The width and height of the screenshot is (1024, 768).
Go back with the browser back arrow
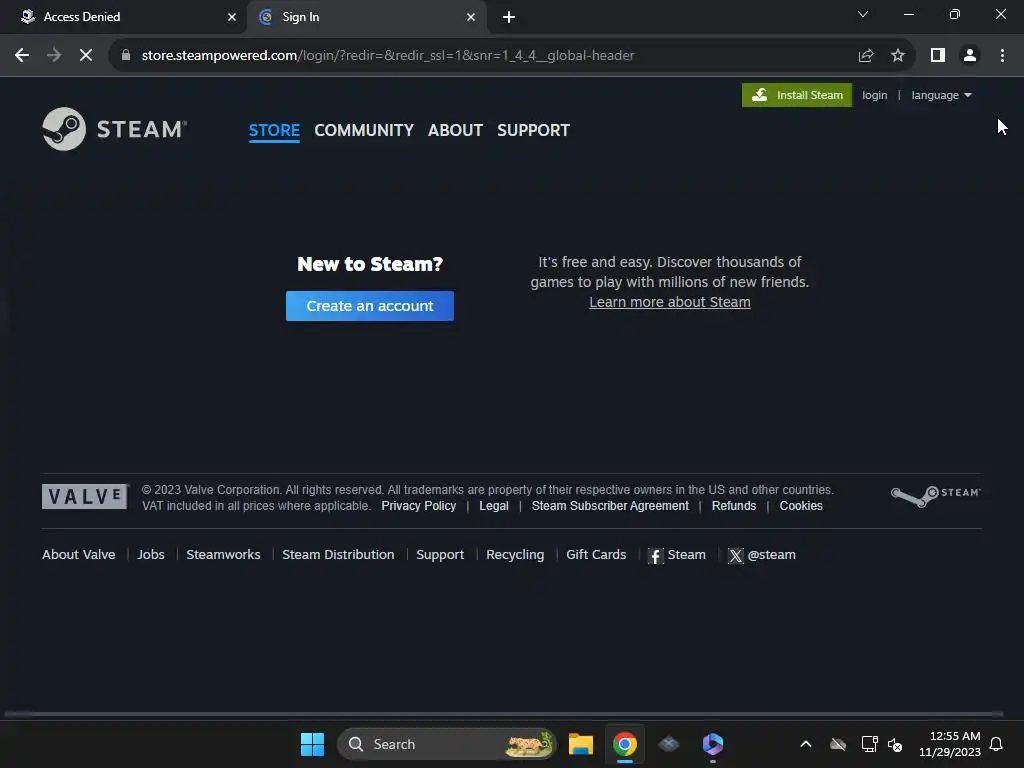(x=22, y=56)
